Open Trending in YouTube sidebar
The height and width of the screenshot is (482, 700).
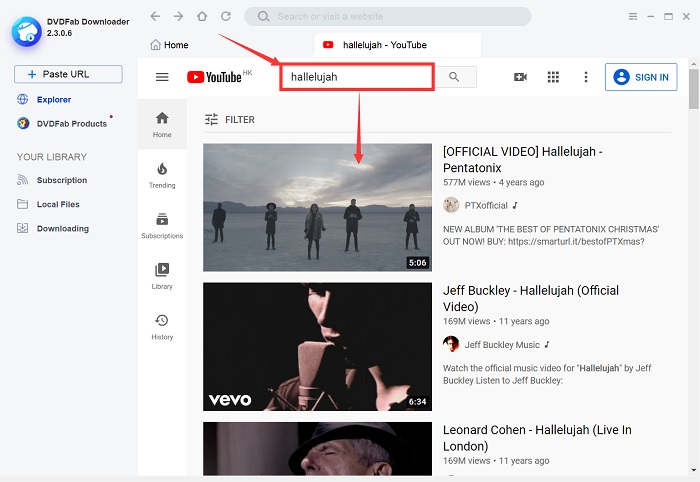[x=162, y=175]
